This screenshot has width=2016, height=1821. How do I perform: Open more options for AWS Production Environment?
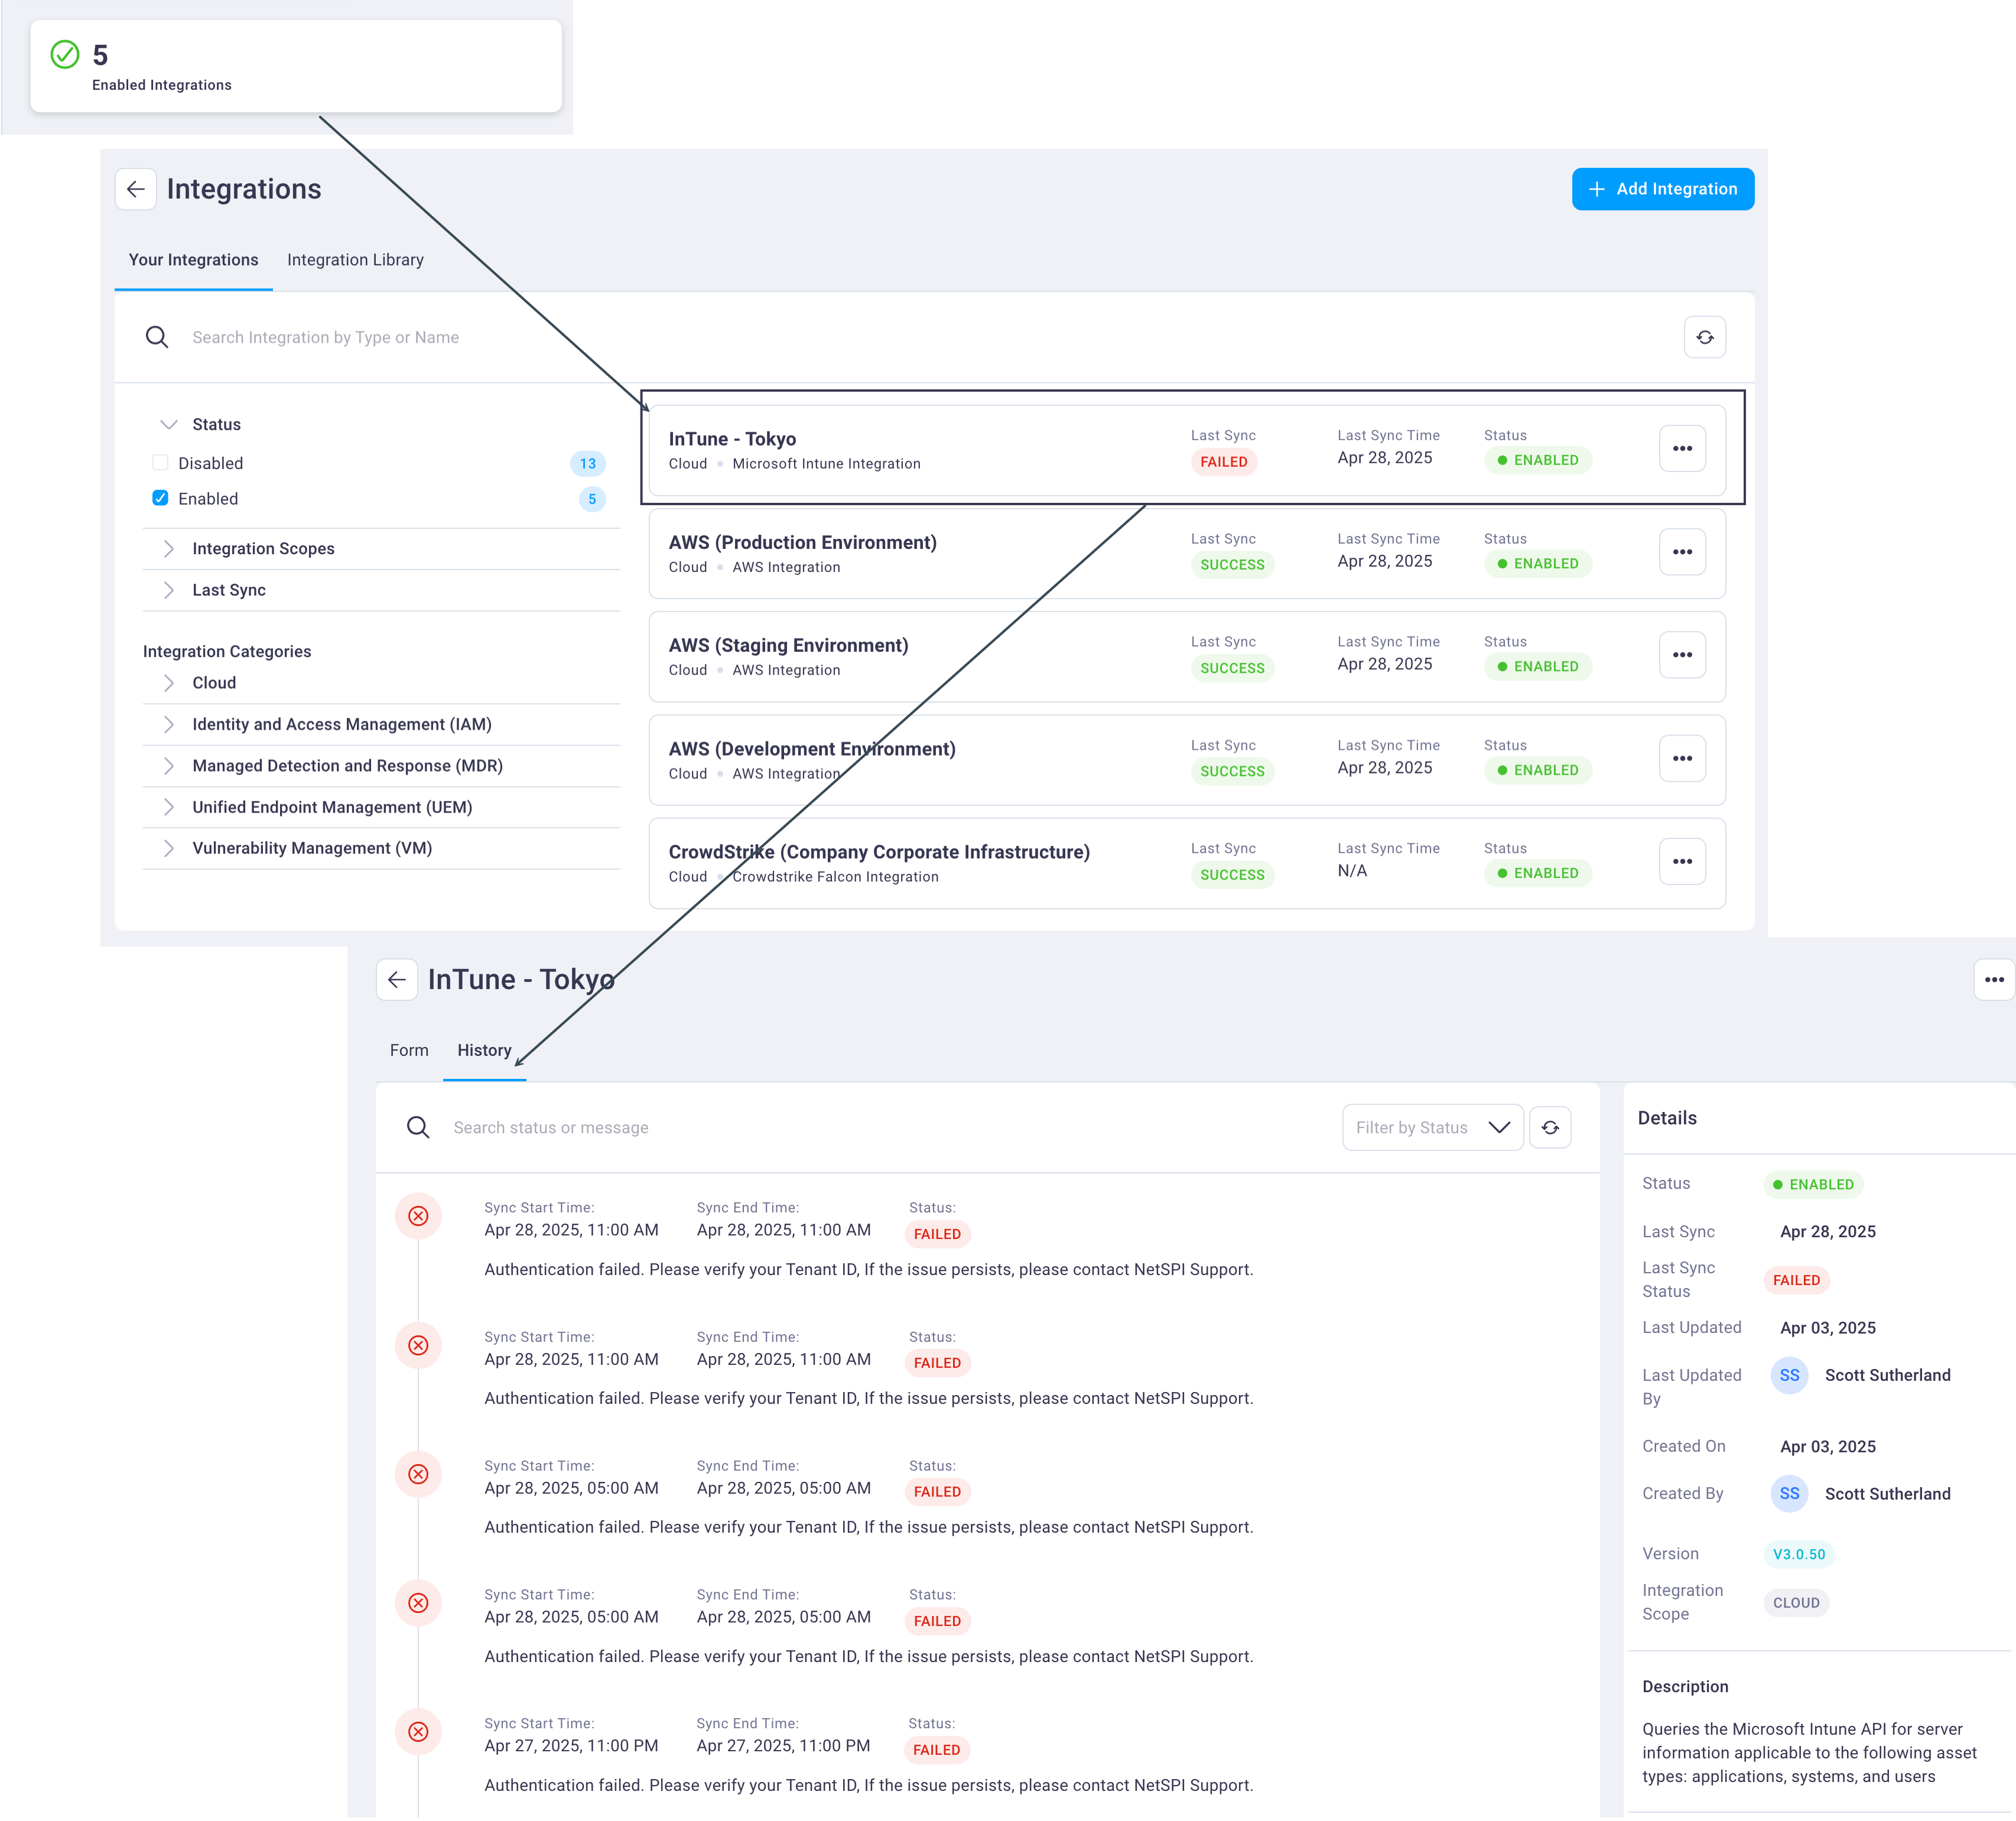(x=1682, y=552)
